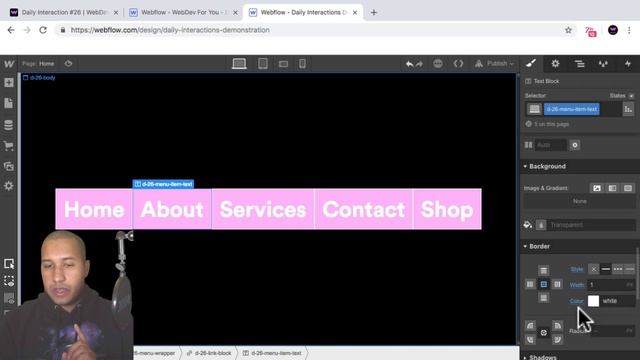The width and height of the screenshot is (640, 360).
Task: Open the Transparent background color swatch
Action: pos(541,225)
